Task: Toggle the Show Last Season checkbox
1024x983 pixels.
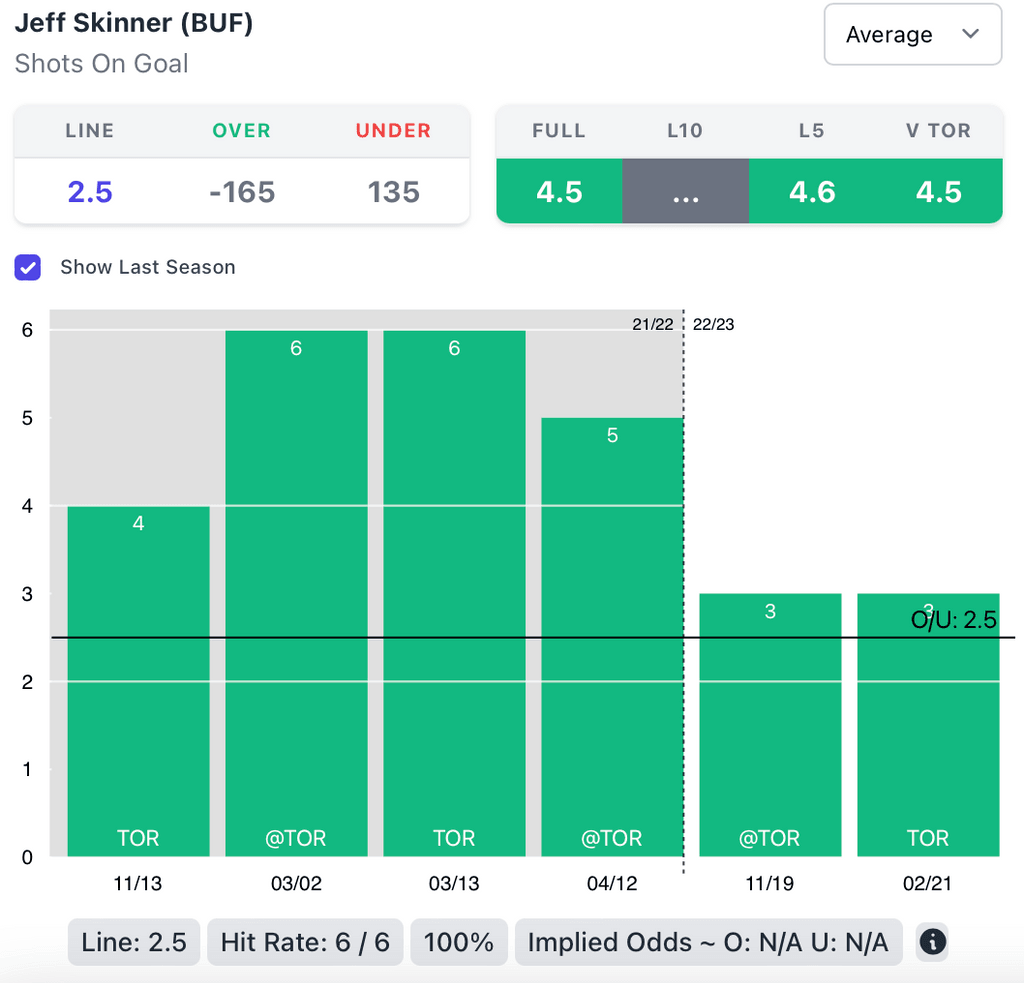Action: 28,267
